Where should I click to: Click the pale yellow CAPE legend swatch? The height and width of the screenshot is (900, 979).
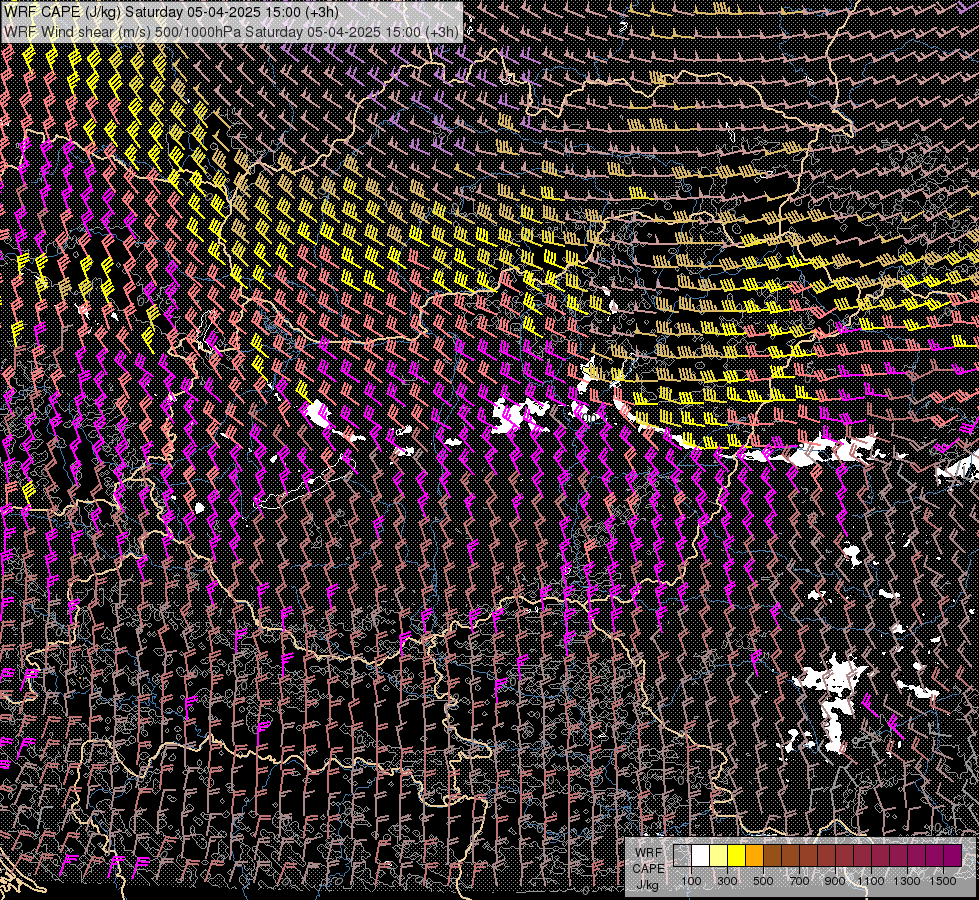719,856
